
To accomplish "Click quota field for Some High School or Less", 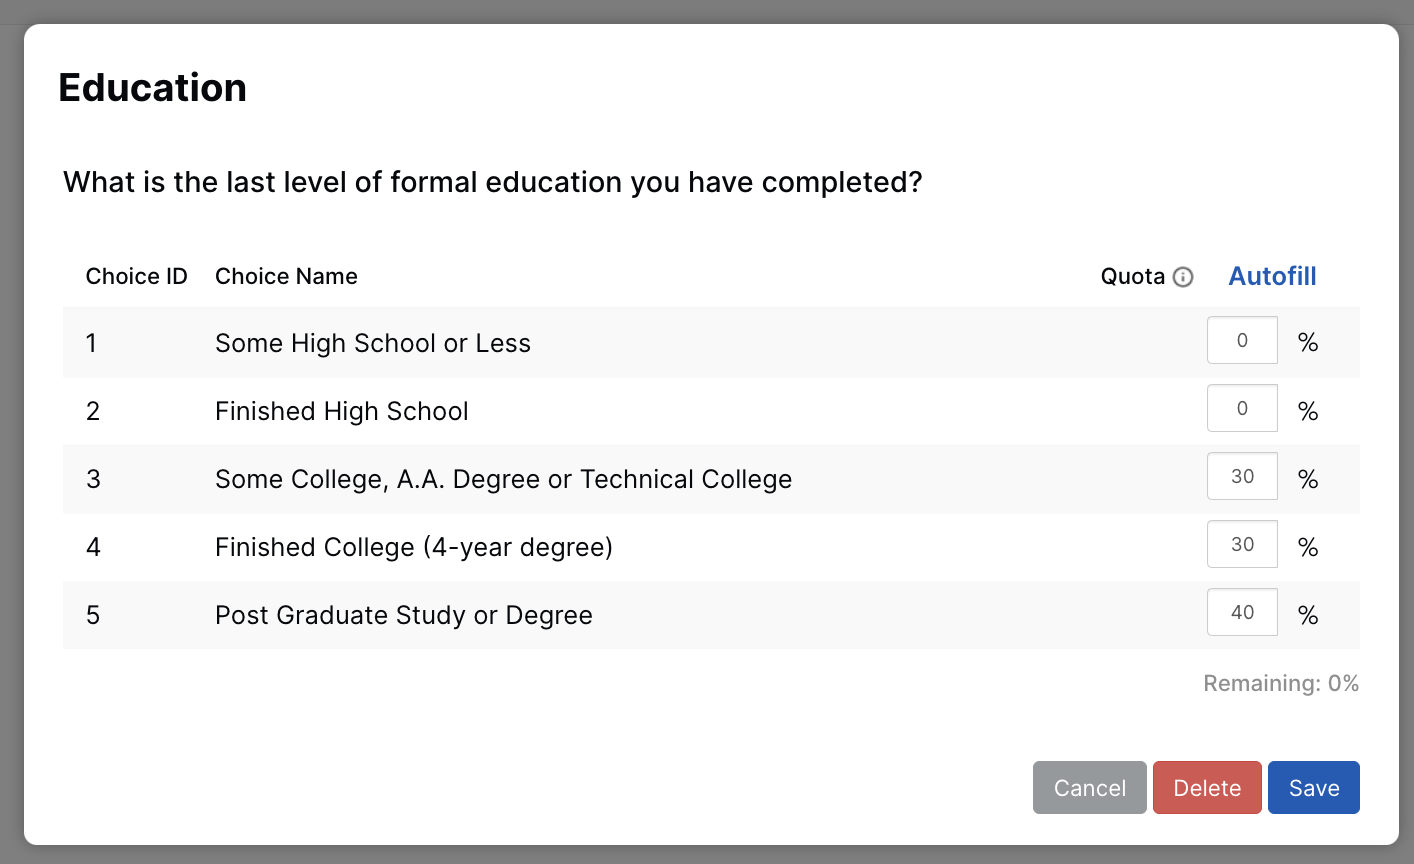I will click(1242, 340).
